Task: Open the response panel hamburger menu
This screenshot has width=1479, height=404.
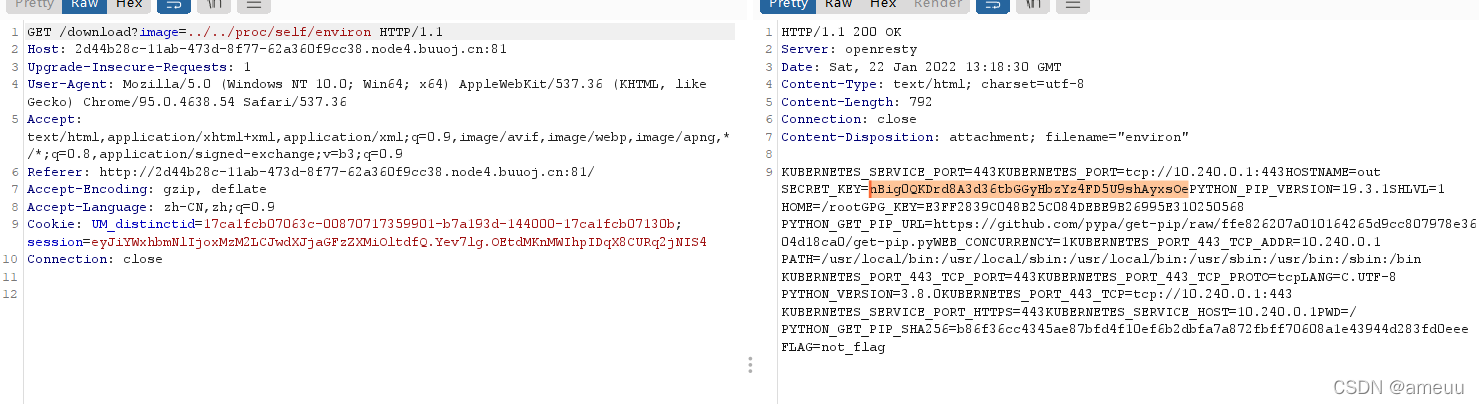Action: (x=1072, y=5)
